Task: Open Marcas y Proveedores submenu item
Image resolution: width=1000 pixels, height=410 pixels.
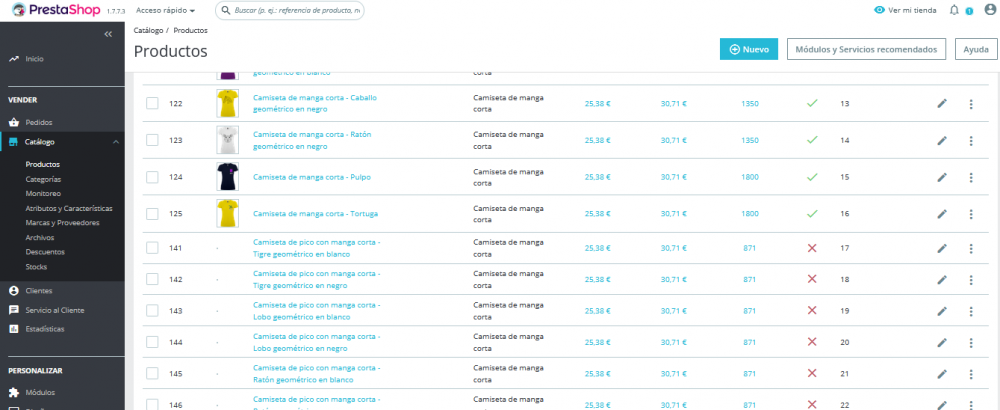Action: pos(62,223)
